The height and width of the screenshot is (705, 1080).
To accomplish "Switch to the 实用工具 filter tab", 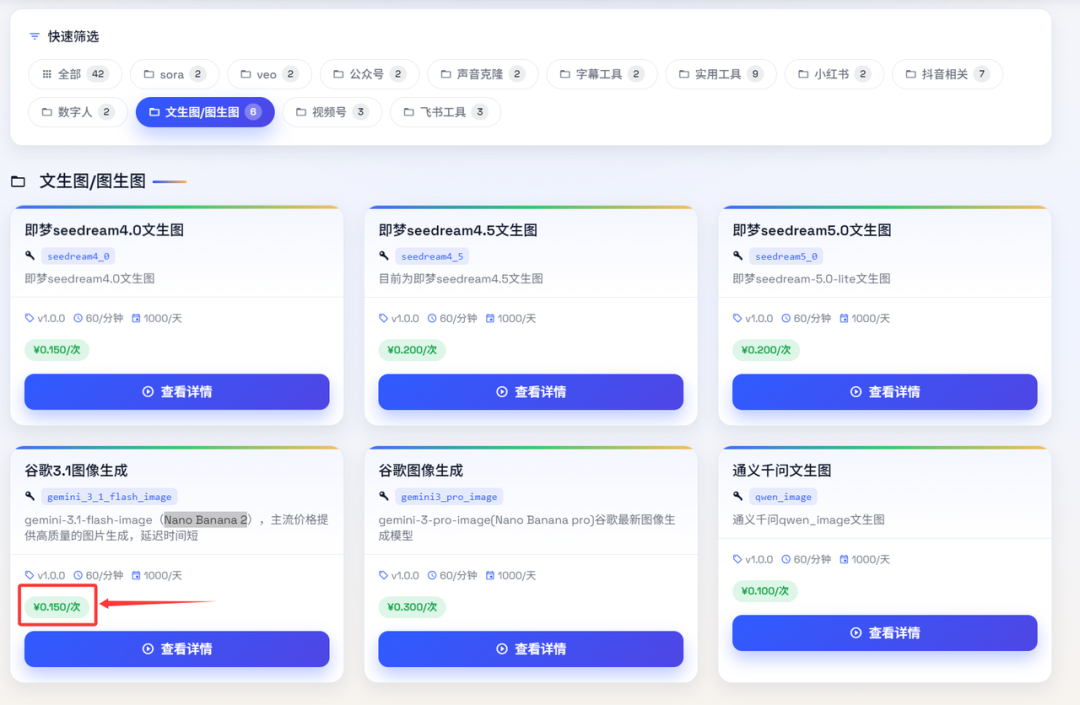I will (x=721, y=74).
